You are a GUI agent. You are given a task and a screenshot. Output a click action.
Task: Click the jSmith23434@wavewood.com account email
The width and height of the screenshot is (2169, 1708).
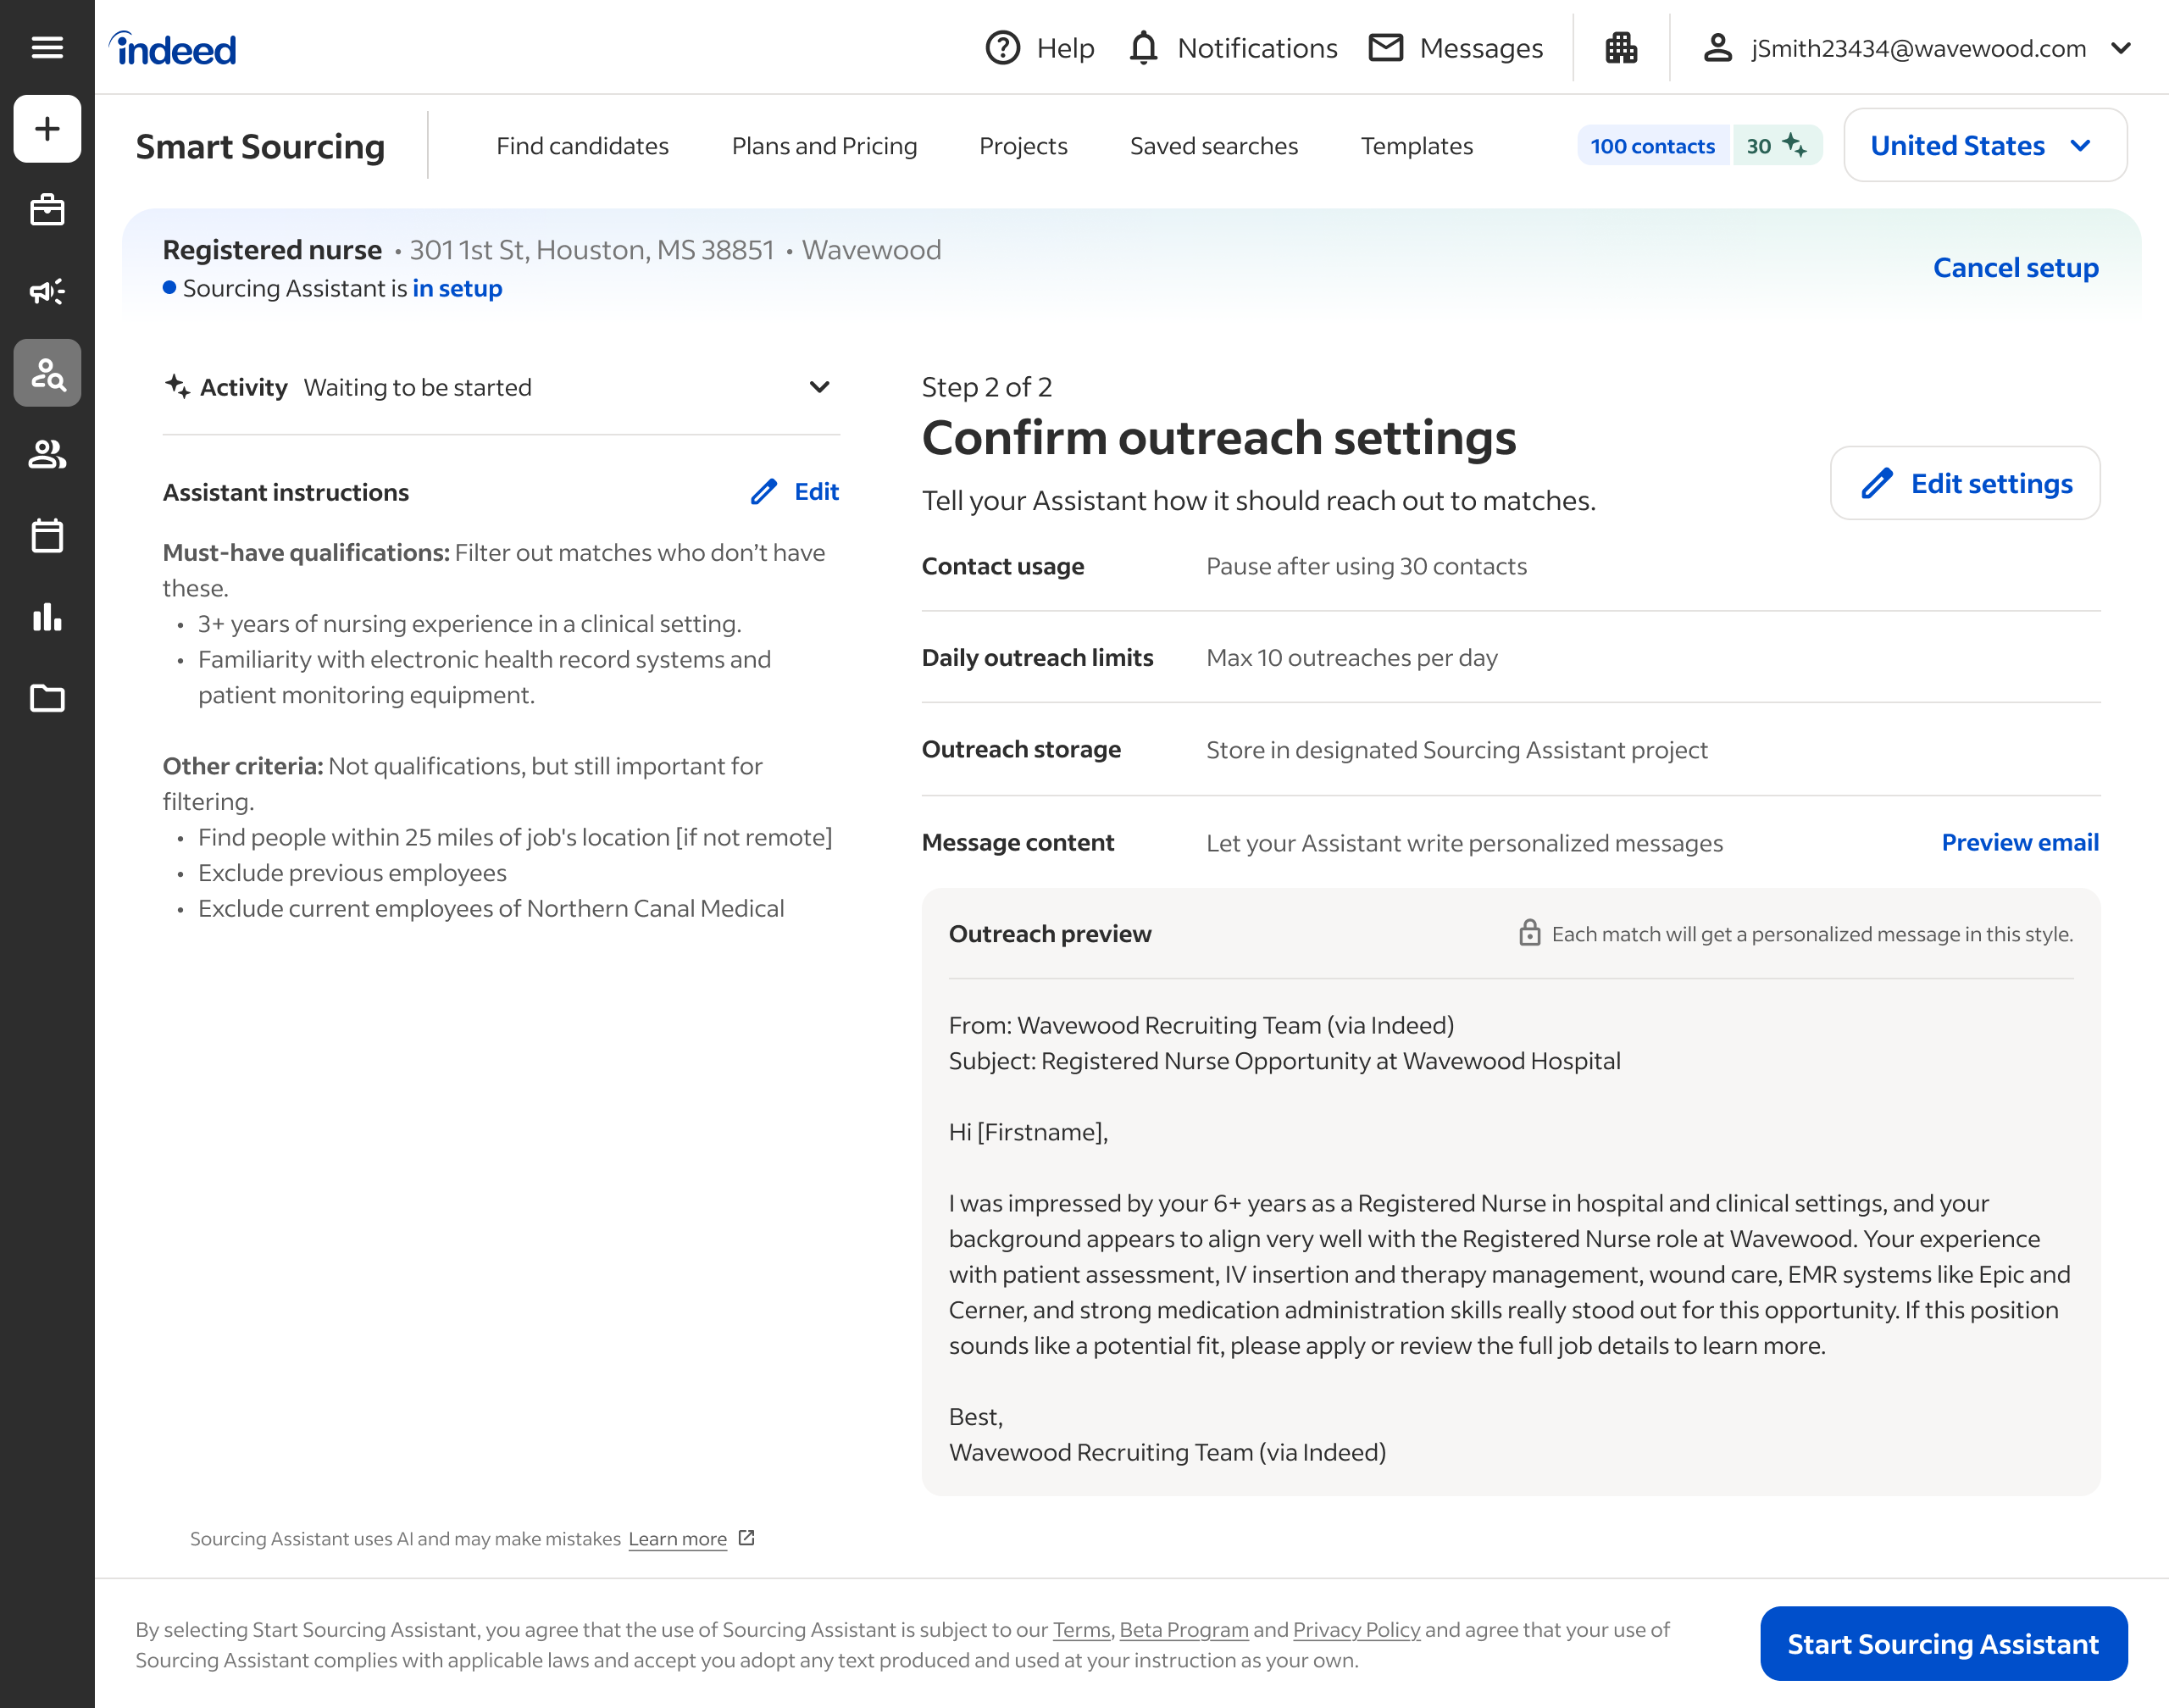[x=1918, y=48]
